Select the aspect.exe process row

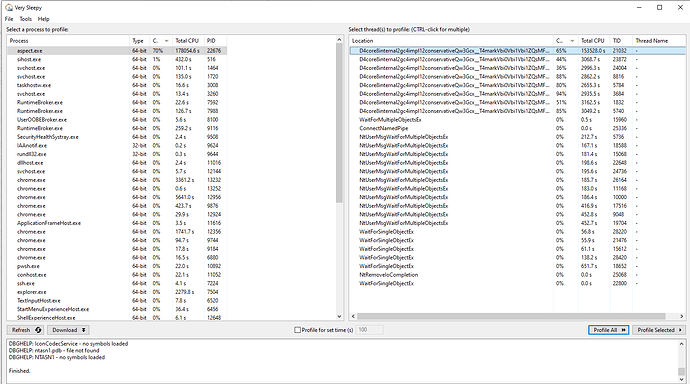pos(117,51)
